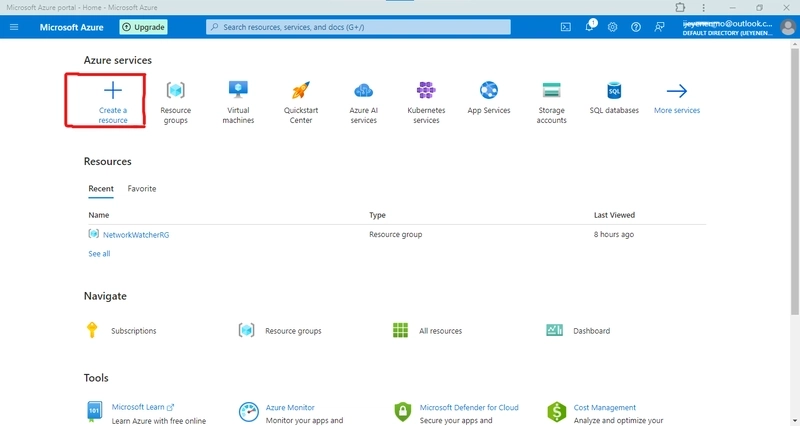Click the See all link

coord(99,254)
